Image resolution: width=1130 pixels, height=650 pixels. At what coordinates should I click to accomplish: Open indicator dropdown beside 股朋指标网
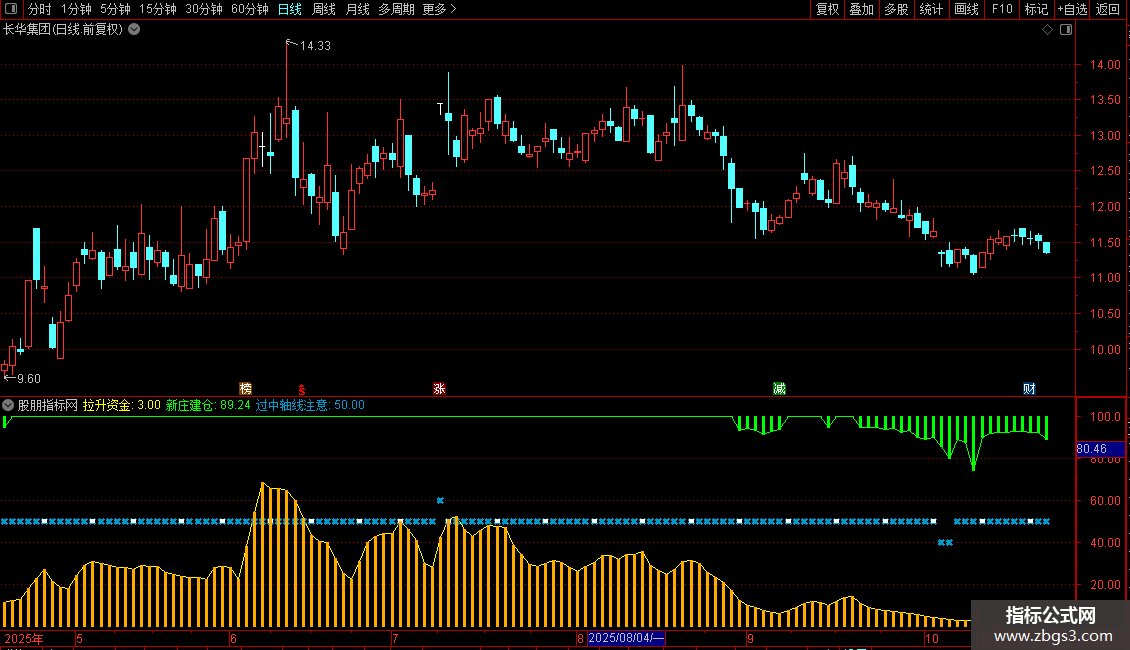(8, 405)
